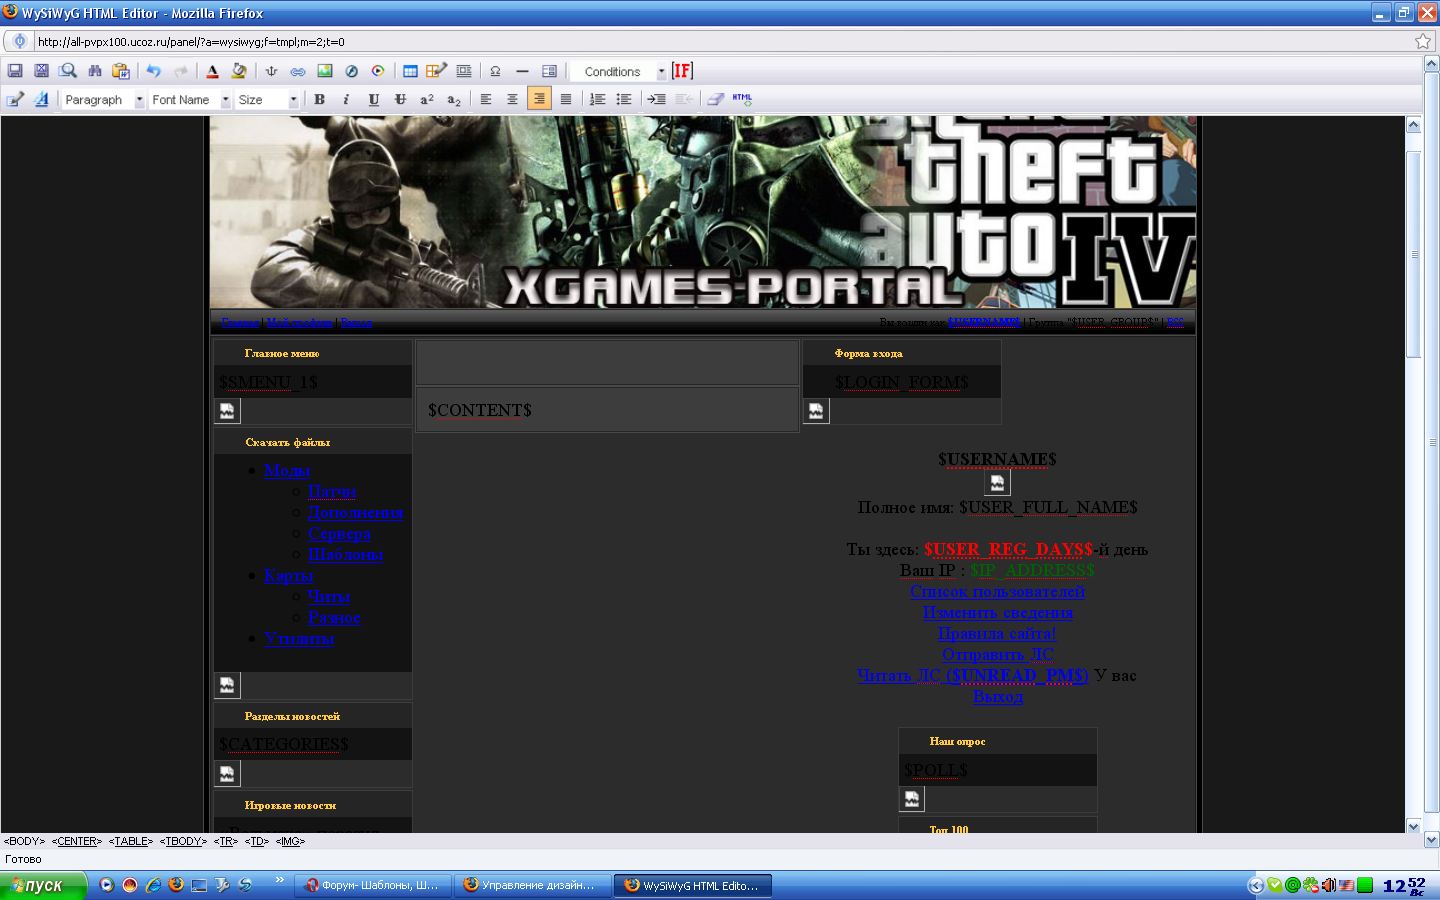1440x900 pixels.
Task: Click the Сервера link
Action: (339, 533)
